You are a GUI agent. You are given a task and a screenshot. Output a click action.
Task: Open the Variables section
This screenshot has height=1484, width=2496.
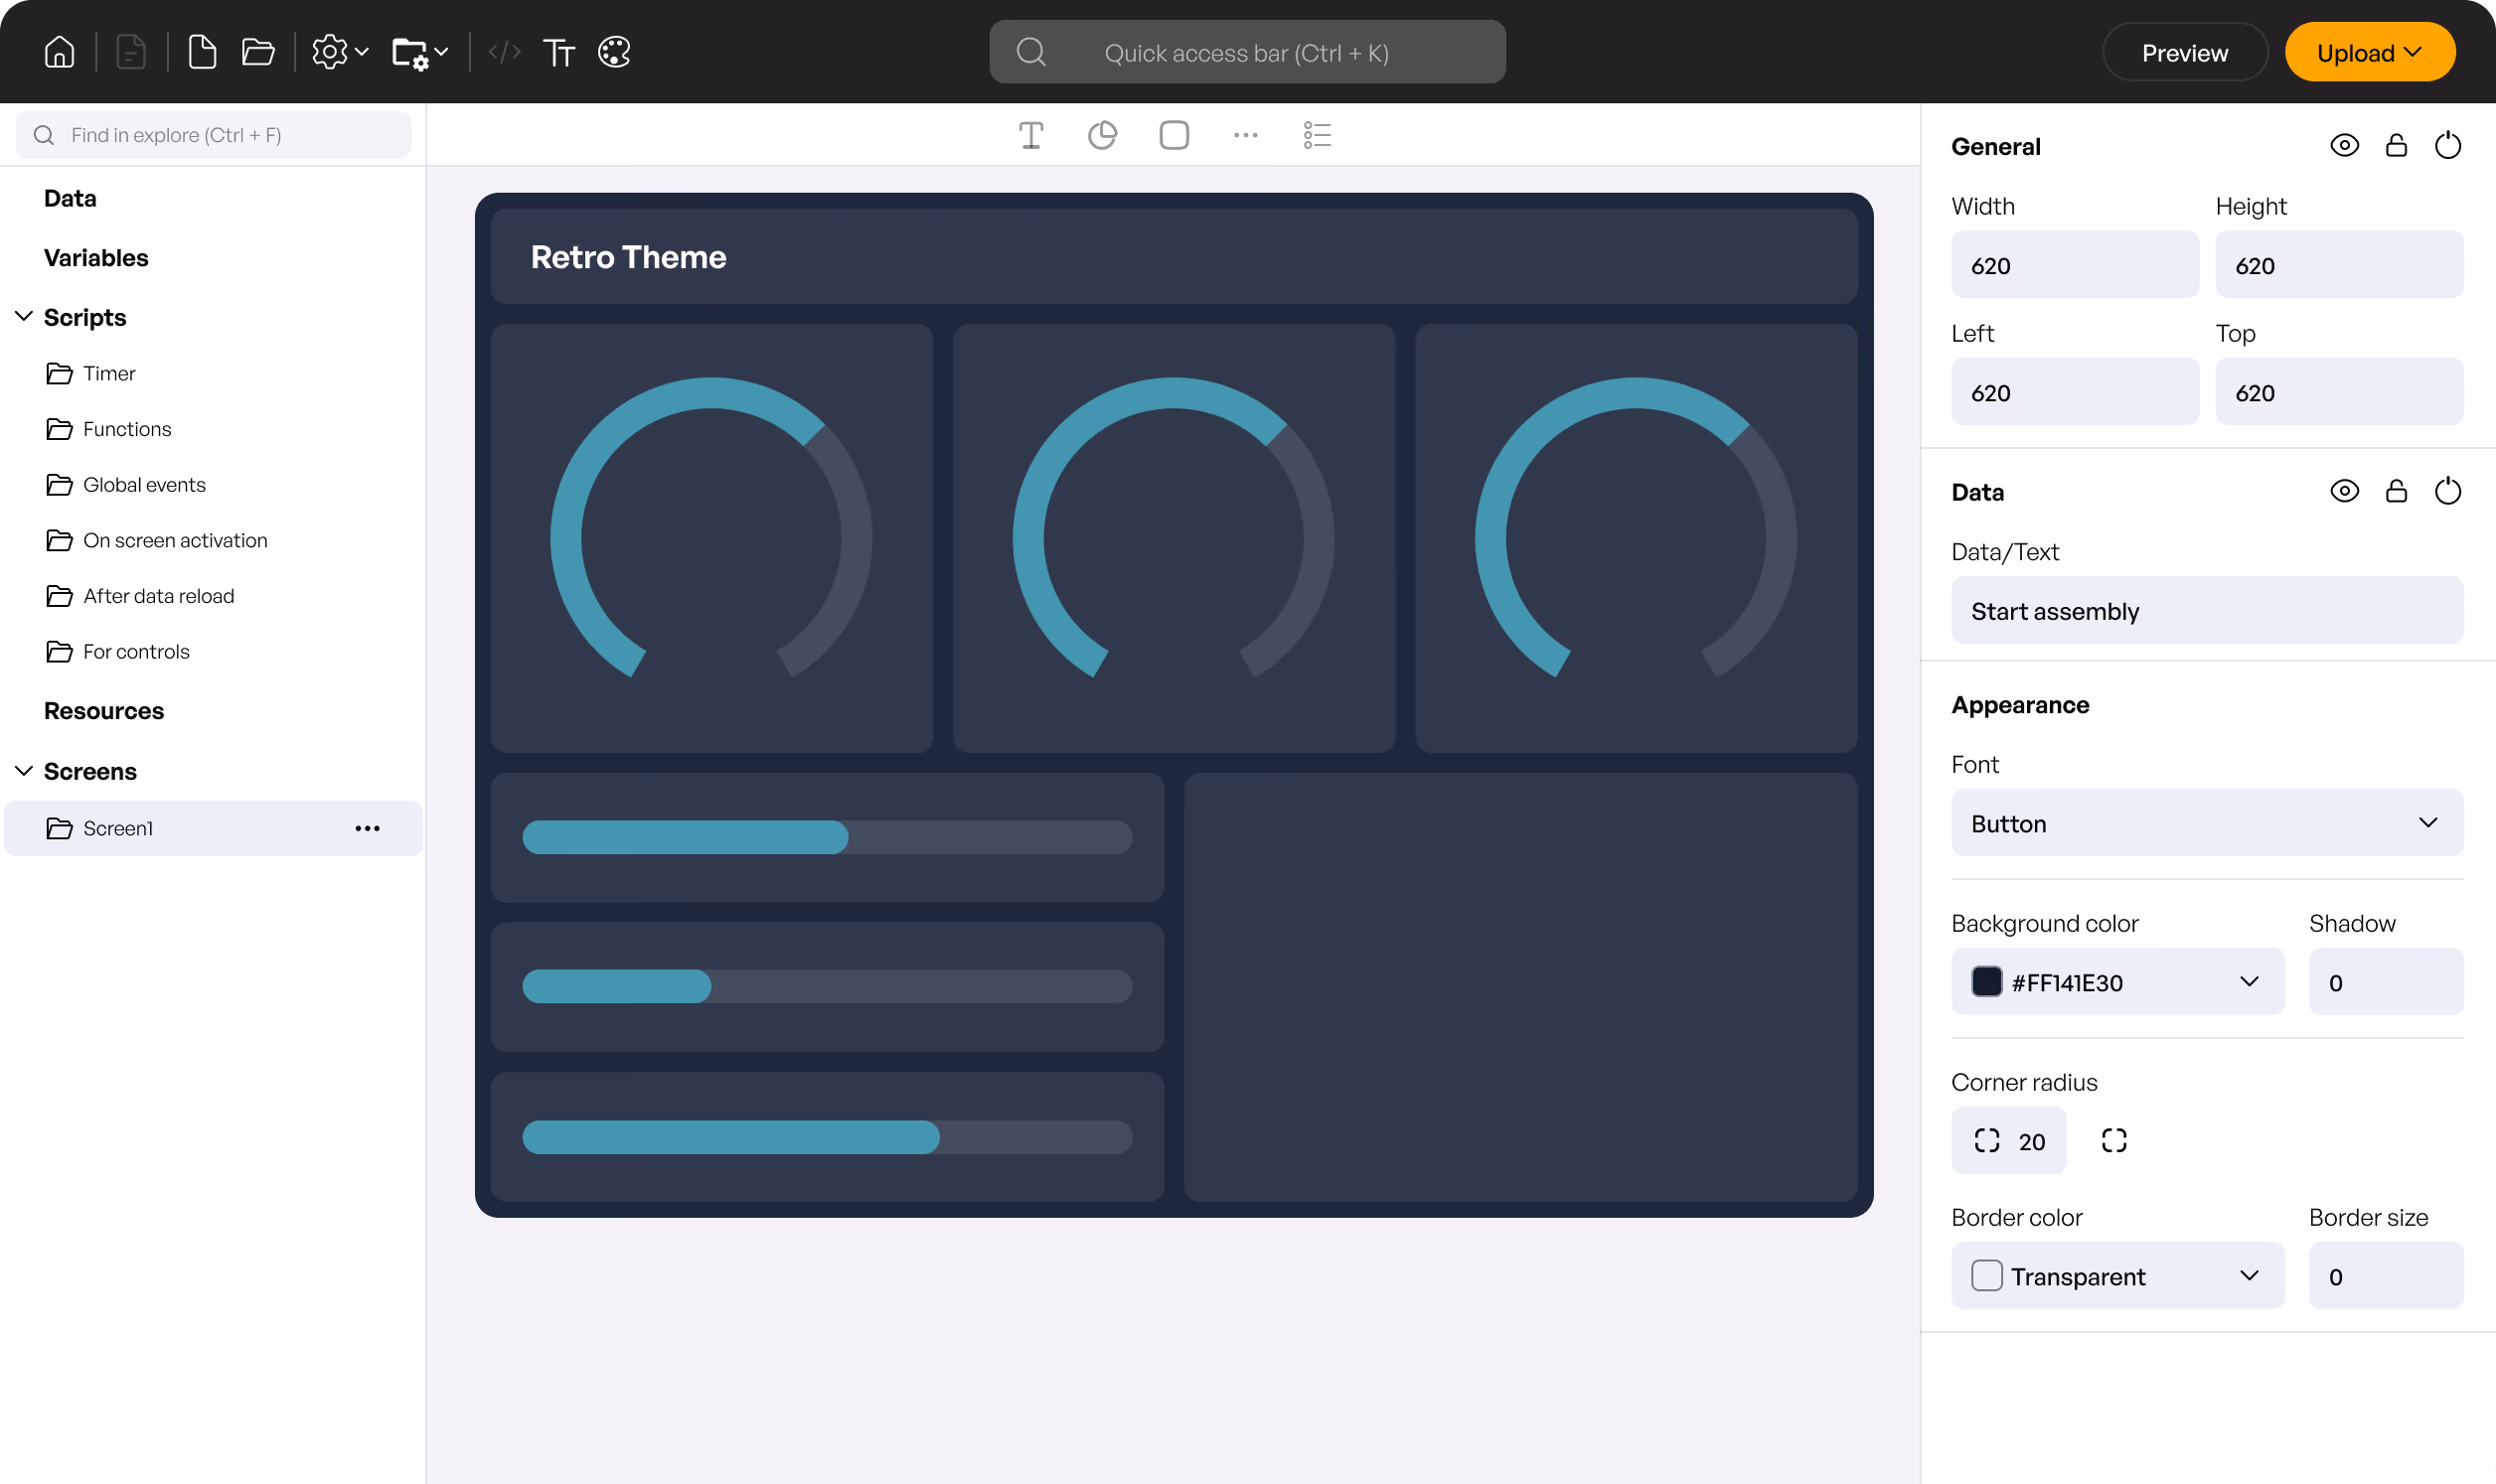pyautogui.click(x=96, y=258)
